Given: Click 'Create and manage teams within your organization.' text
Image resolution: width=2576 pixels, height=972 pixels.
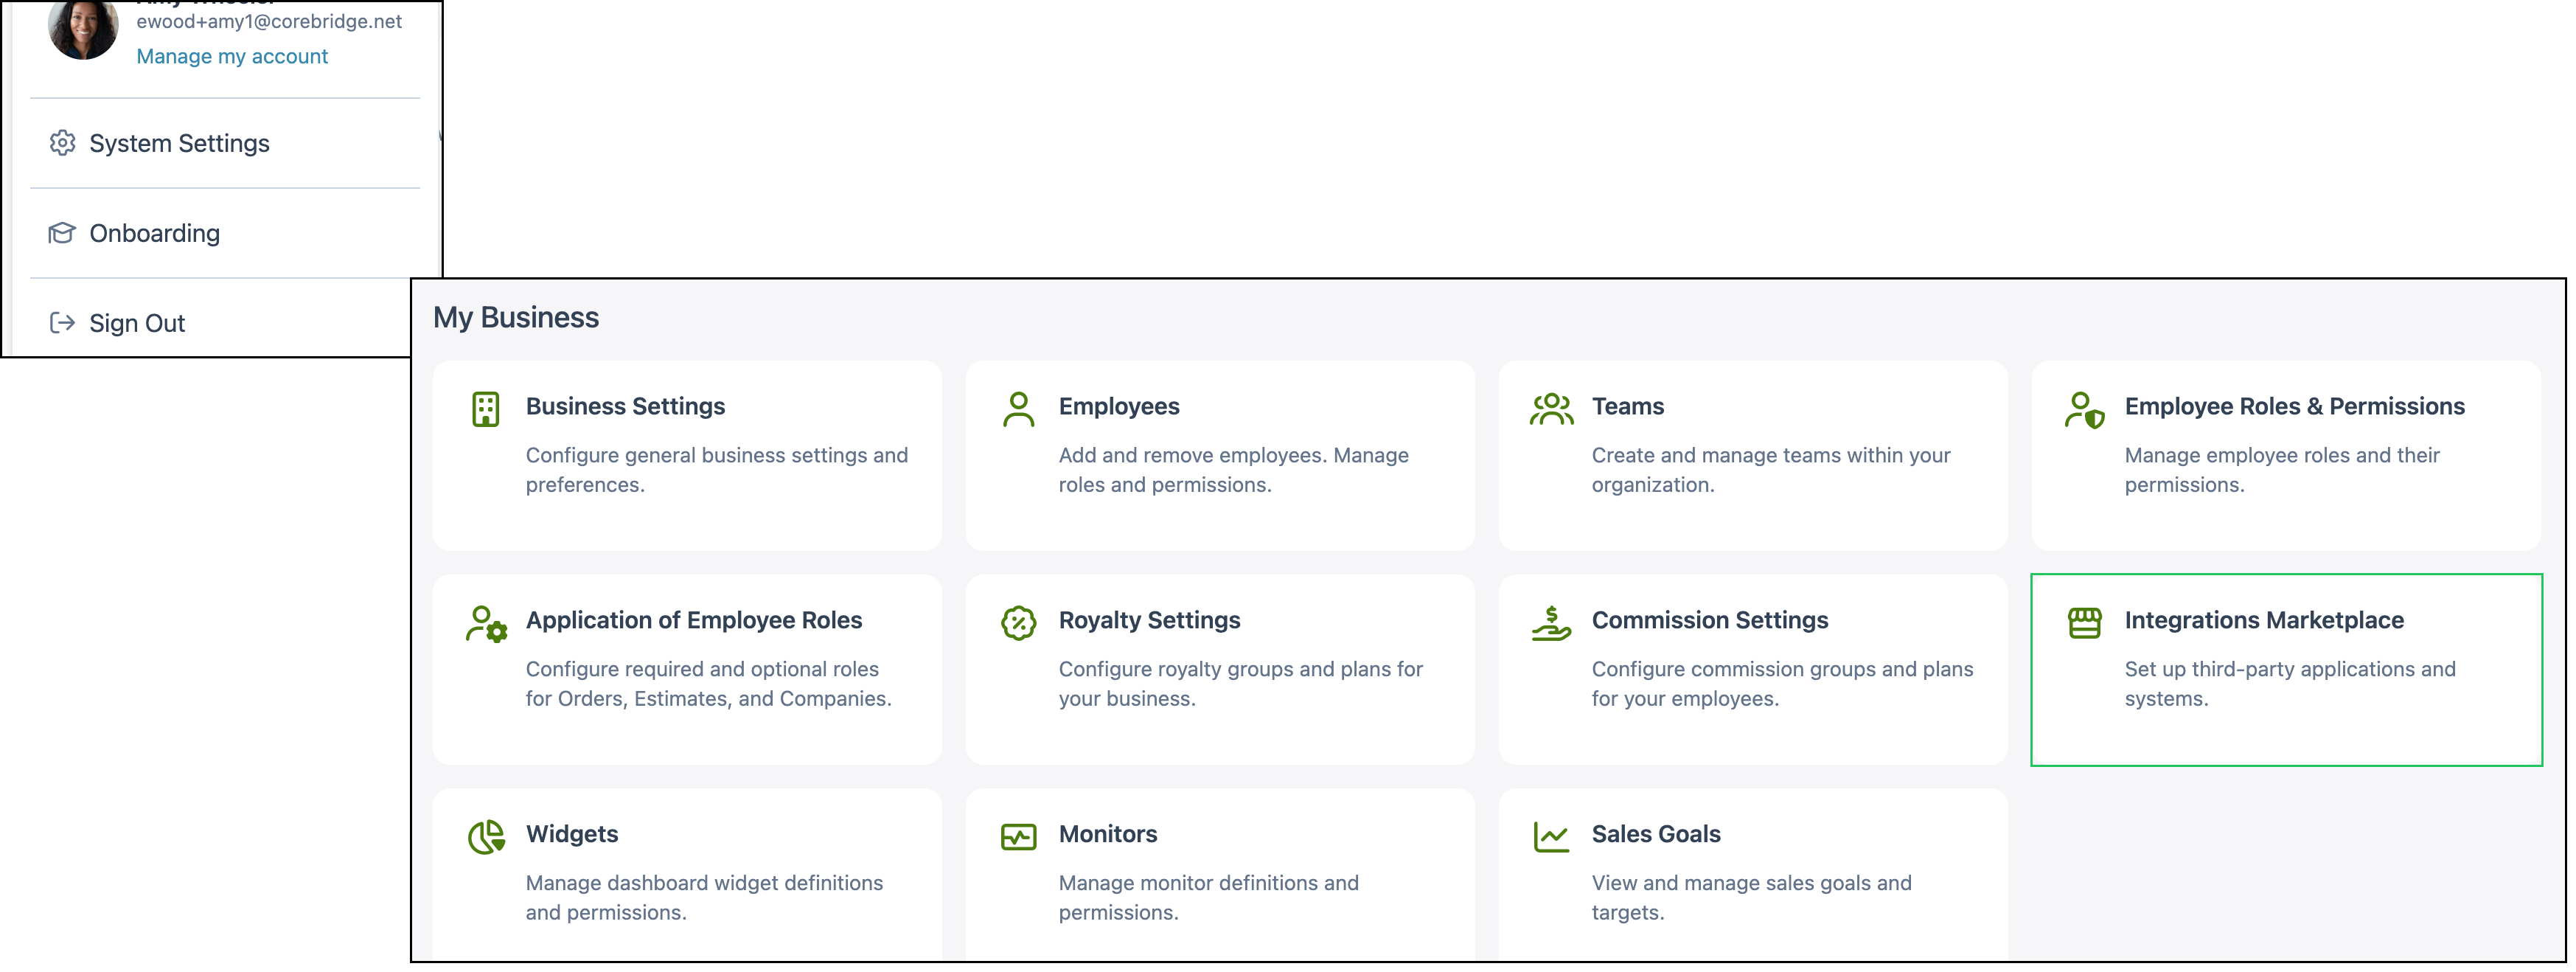Looking at the screenshot, I should coord(1771,470).
